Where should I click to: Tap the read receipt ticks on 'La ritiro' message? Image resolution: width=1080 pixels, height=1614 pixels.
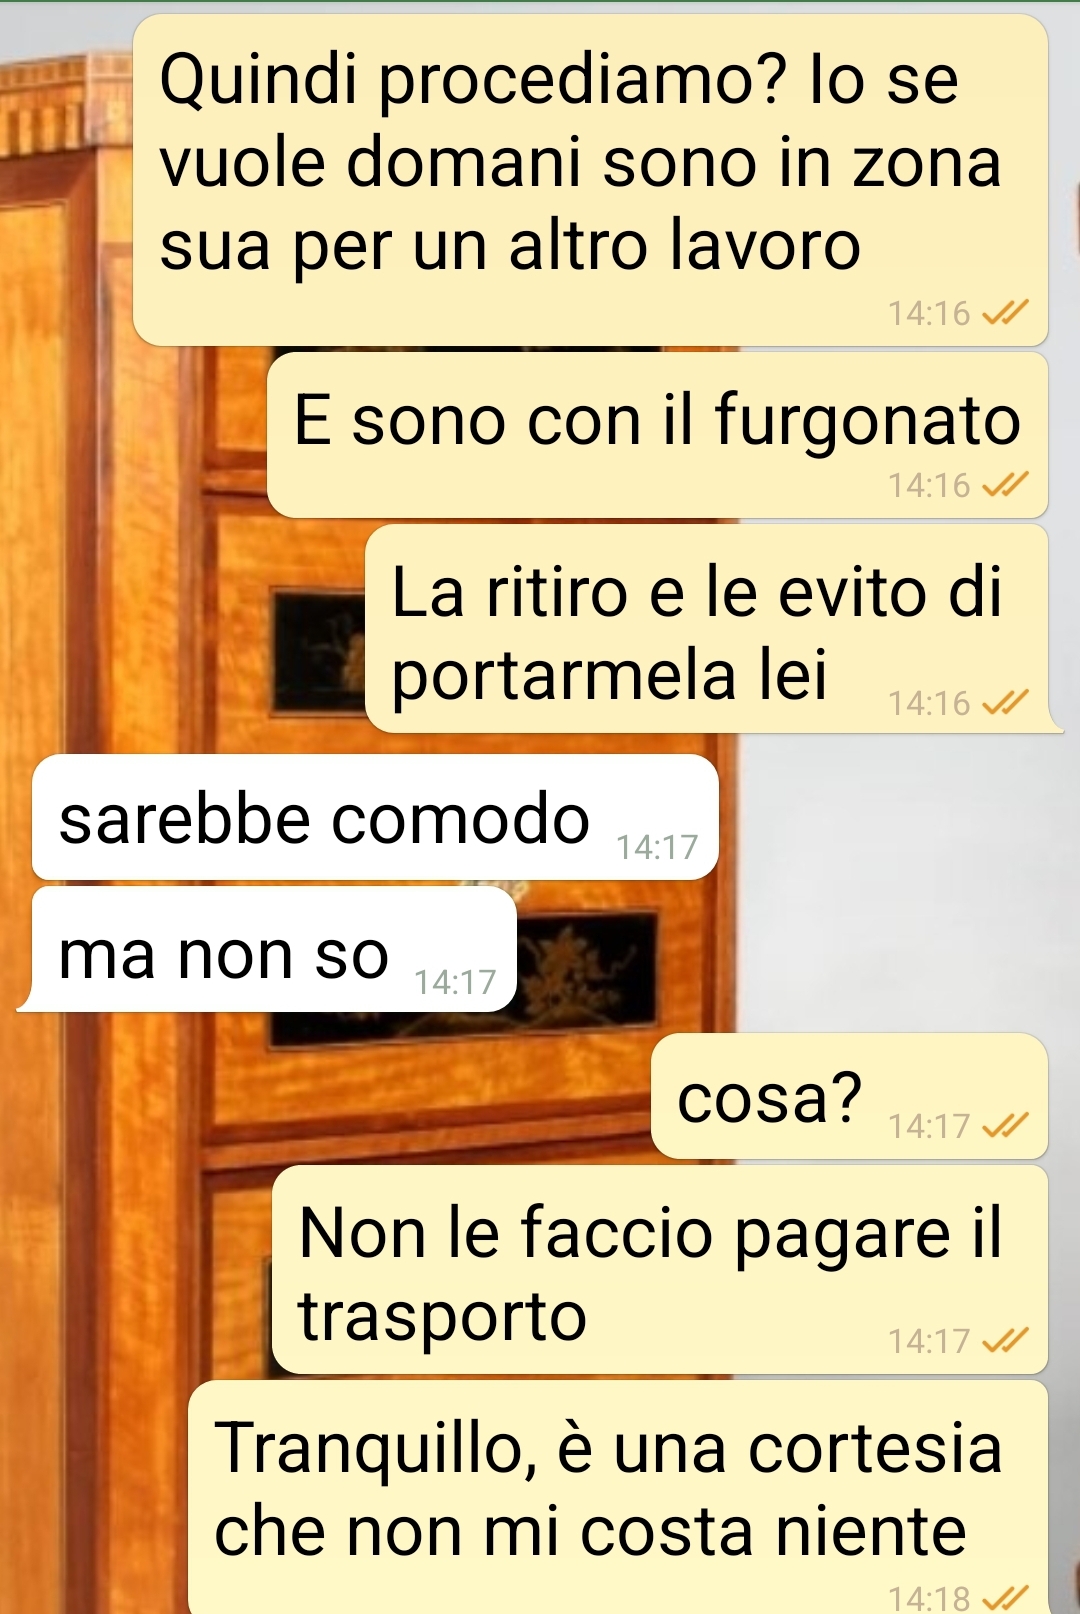(x=1005, y=704)
